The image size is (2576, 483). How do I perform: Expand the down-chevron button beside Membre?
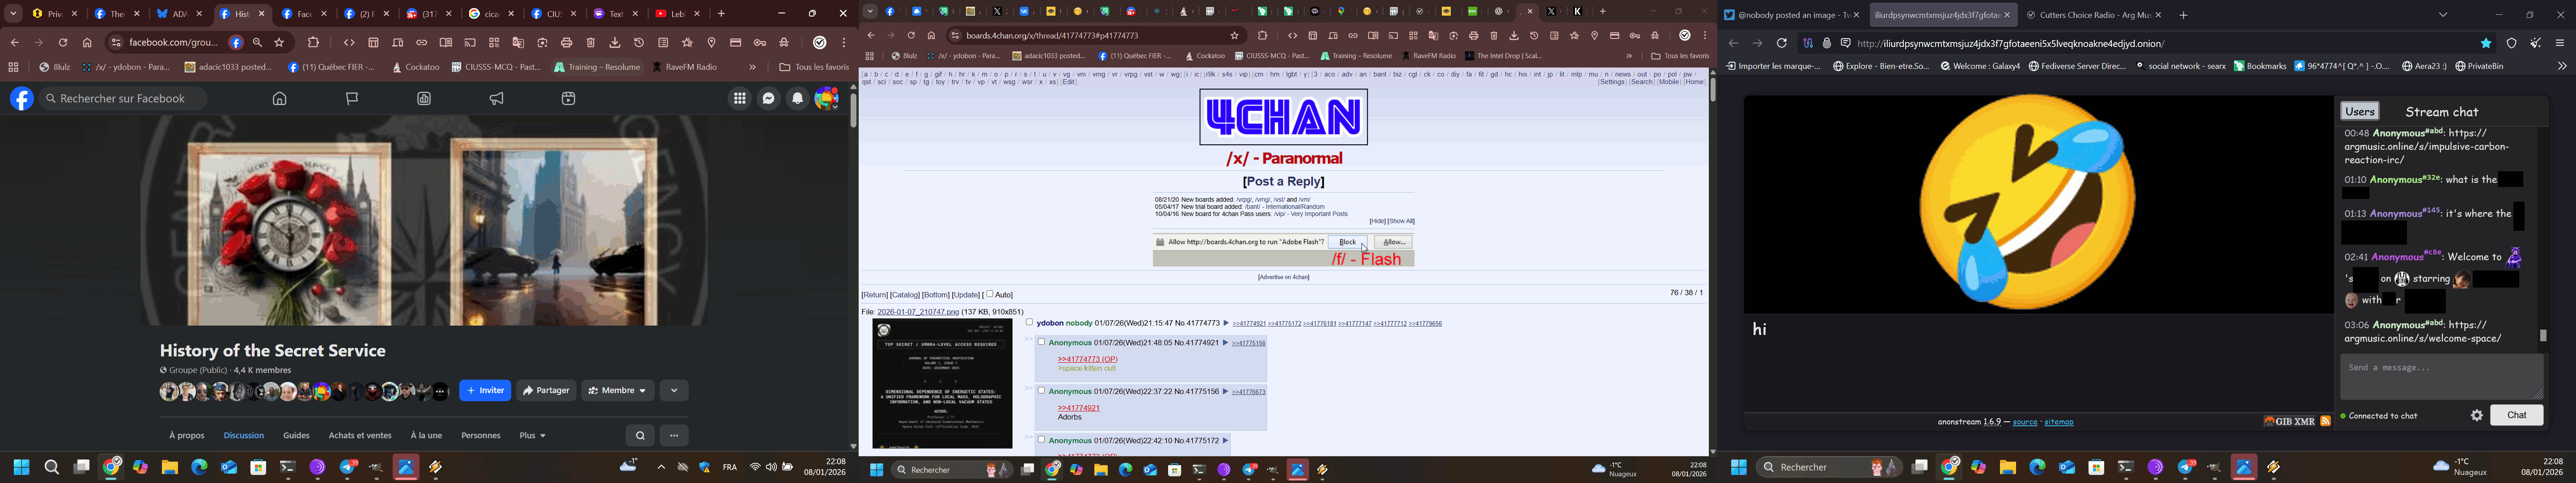tap(675, 391)
